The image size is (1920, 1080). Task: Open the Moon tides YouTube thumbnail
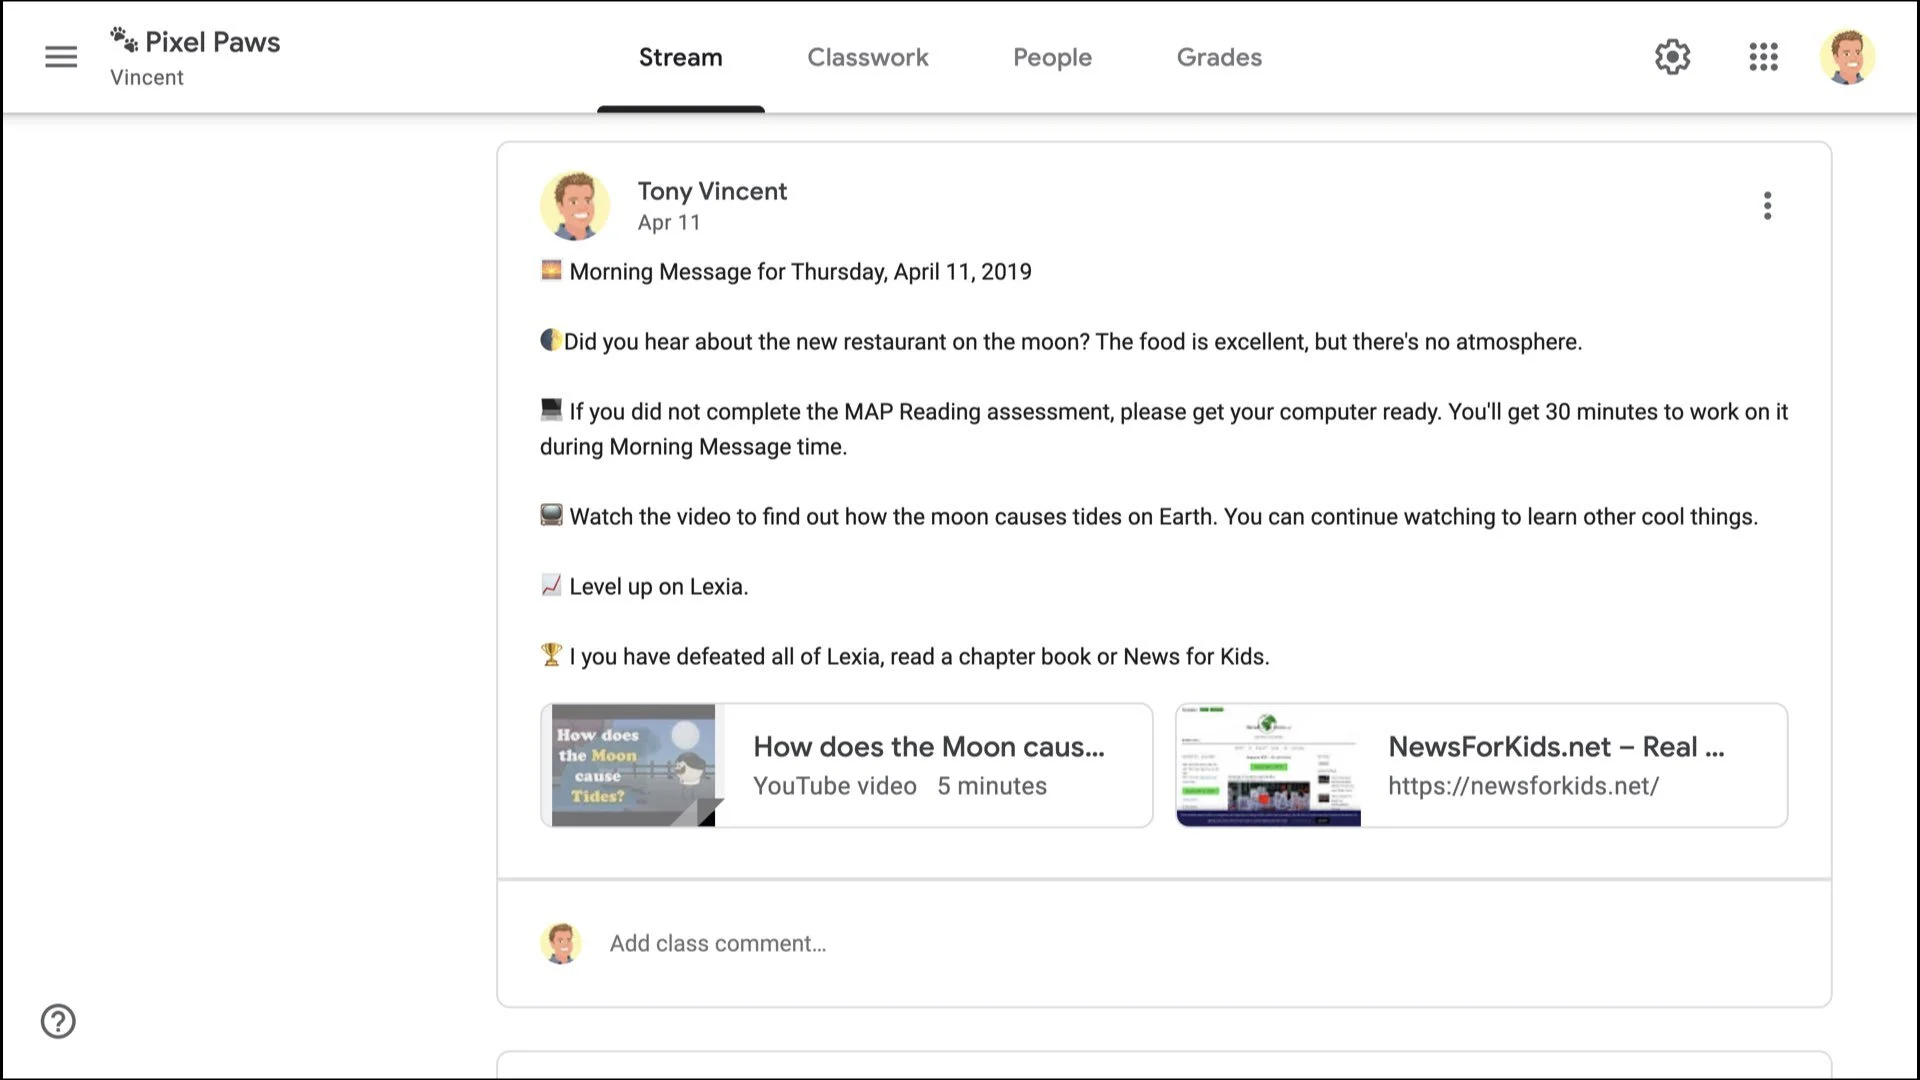pyautogui.click(x=633, y=765)
